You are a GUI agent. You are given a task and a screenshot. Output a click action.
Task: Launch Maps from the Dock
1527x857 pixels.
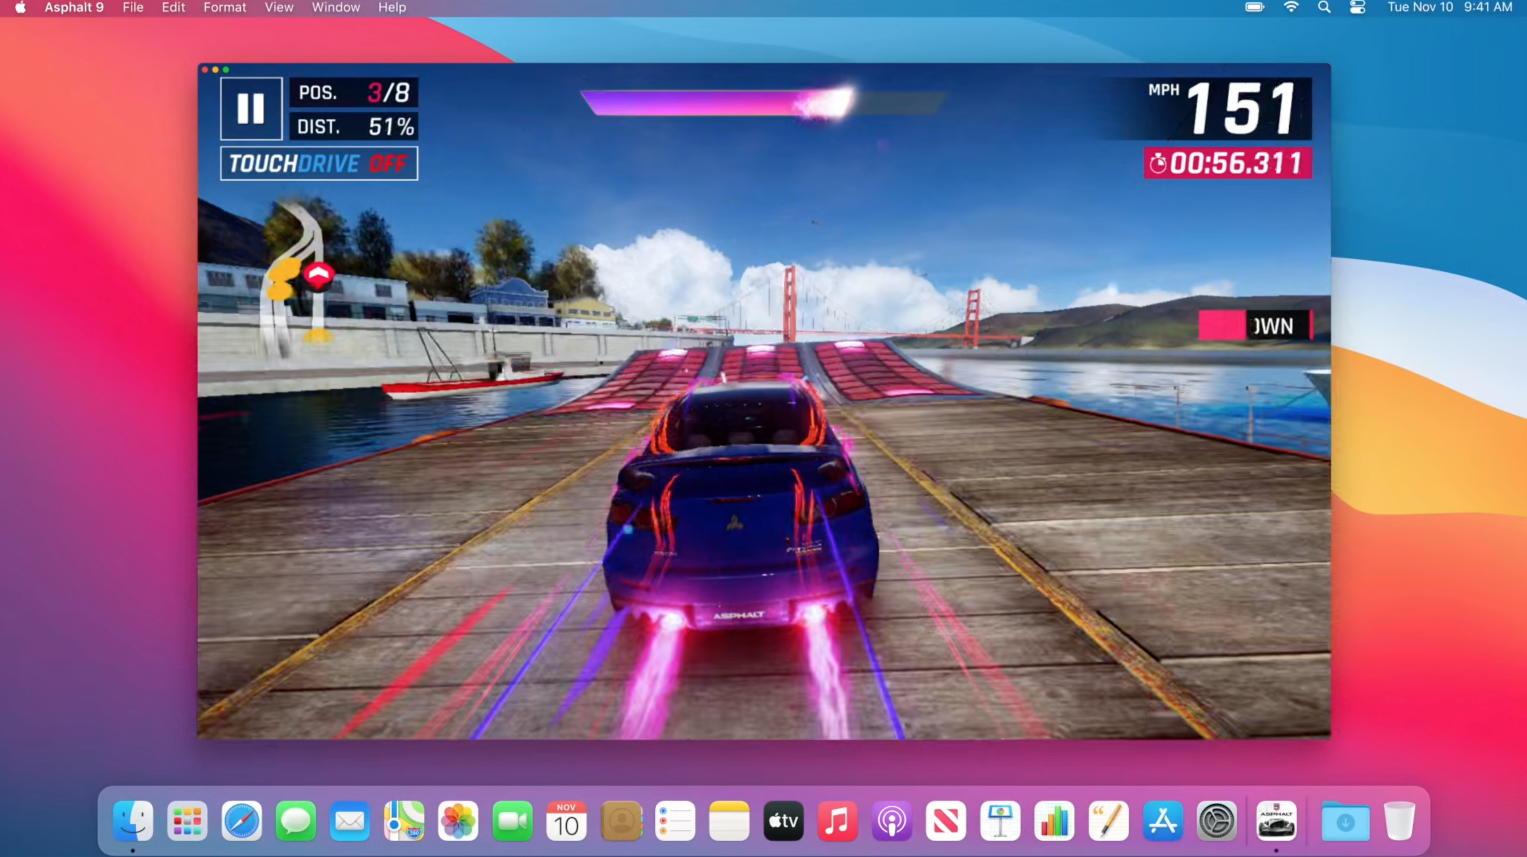click(x=404, y=821)
